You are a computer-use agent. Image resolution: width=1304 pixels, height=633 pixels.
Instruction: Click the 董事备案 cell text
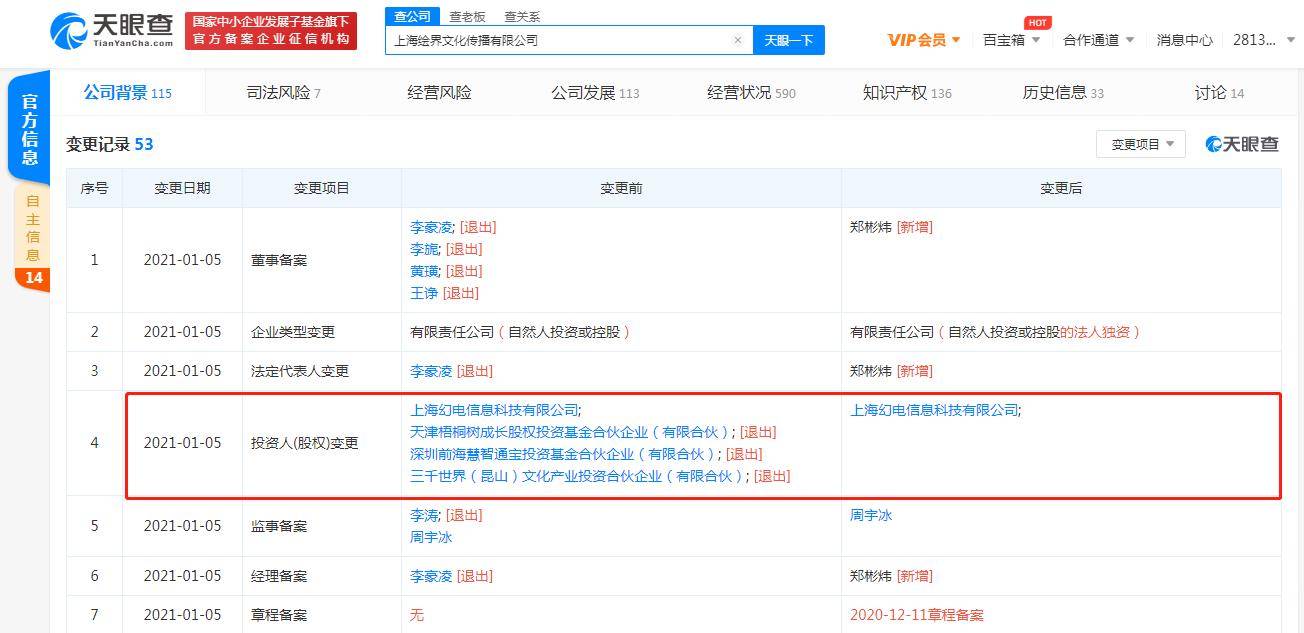pyautogui.click(x=279, y=260)
